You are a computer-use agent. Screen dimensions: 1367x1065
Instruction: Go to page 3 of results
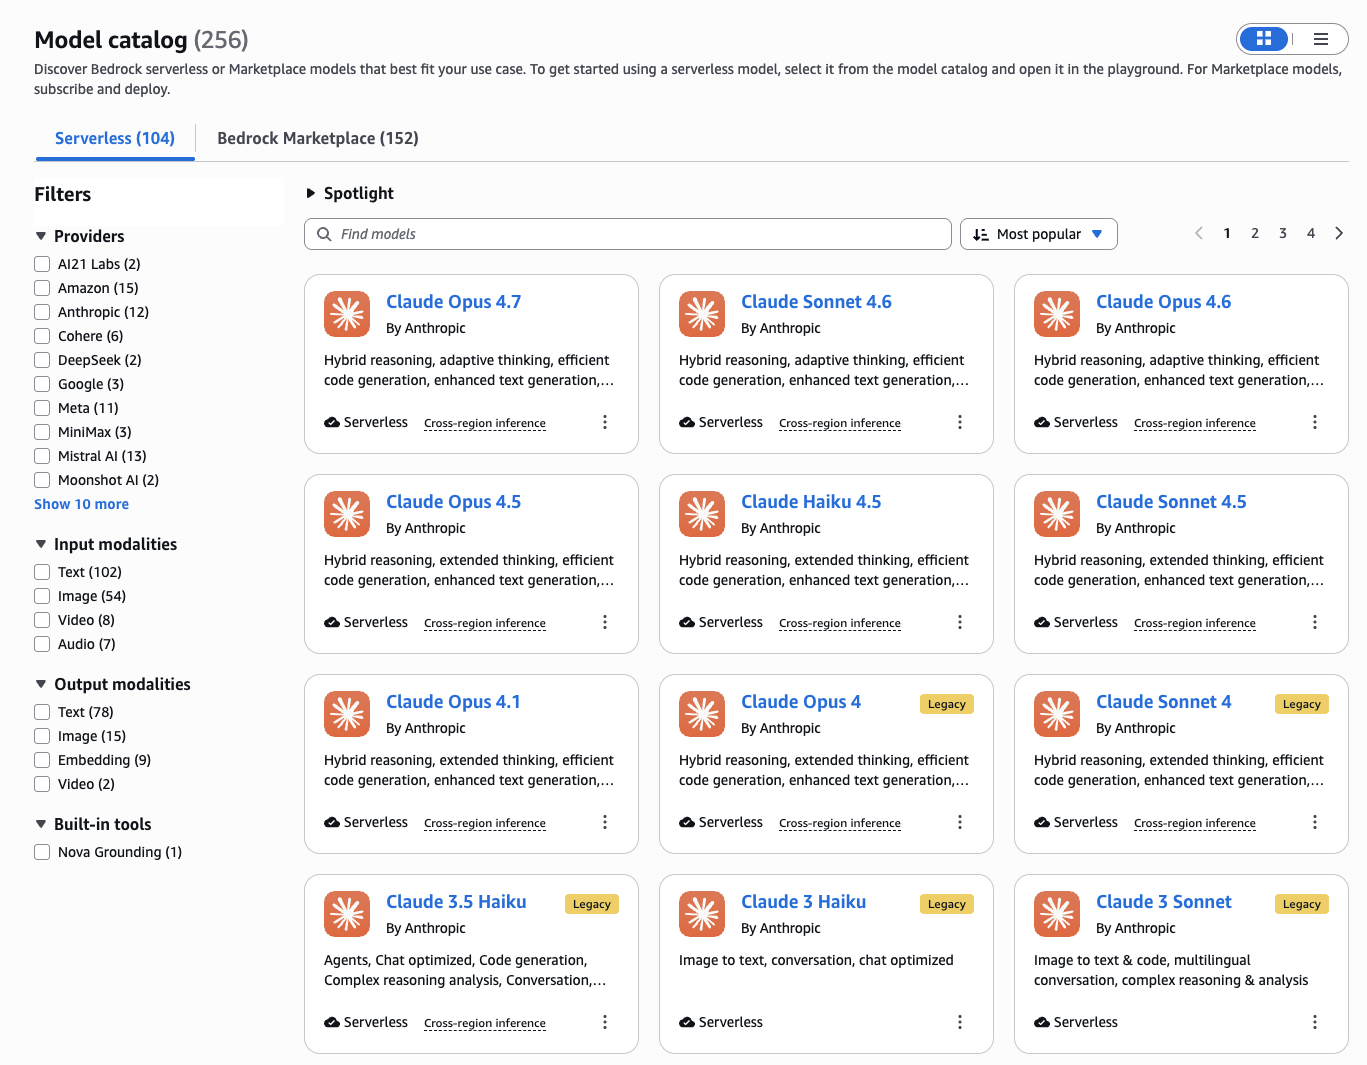(x=1283, y=233)
